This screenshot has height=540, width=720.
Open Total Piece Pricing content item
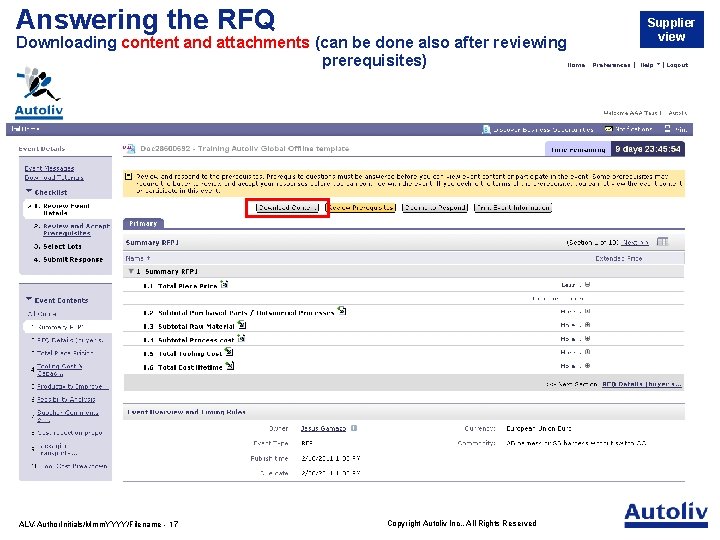click(x=63, y=353)
